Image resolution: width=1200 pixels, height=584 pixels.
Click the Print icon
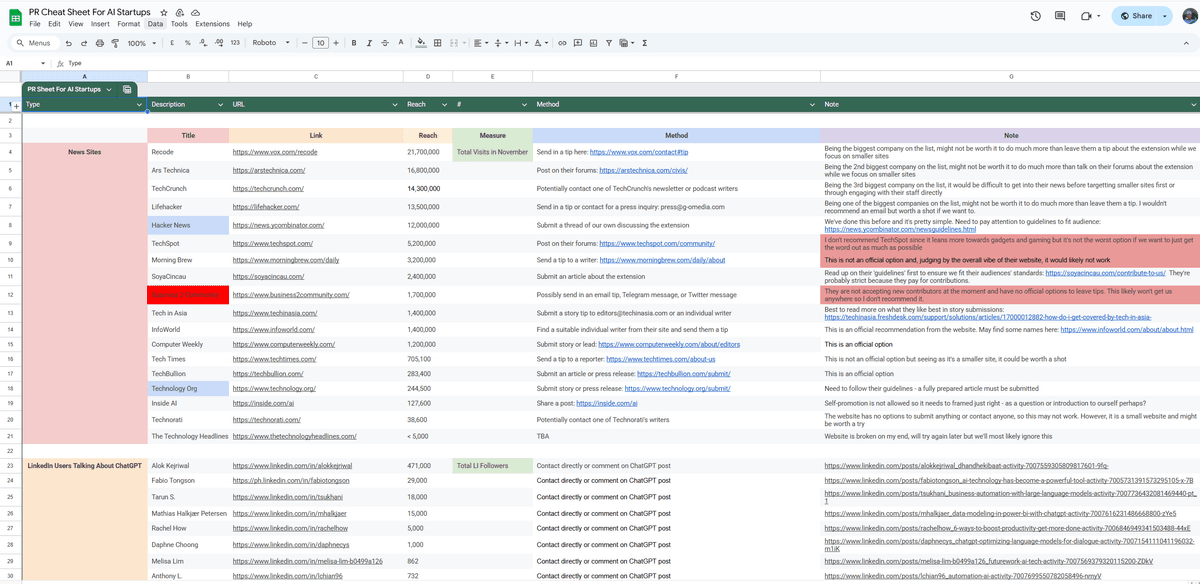coord(99,43)
